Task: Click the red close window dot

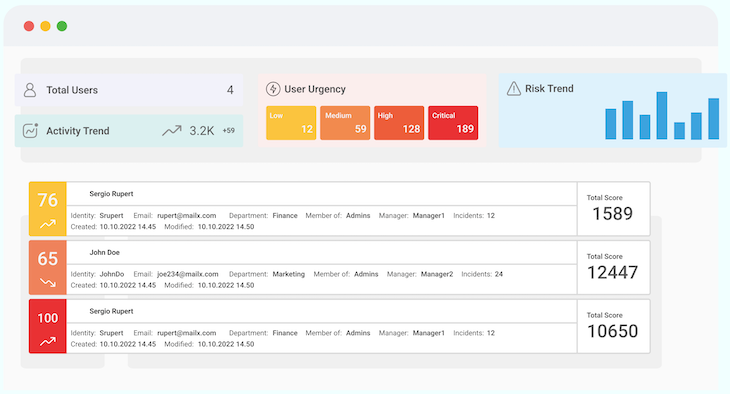Action: 29,26
